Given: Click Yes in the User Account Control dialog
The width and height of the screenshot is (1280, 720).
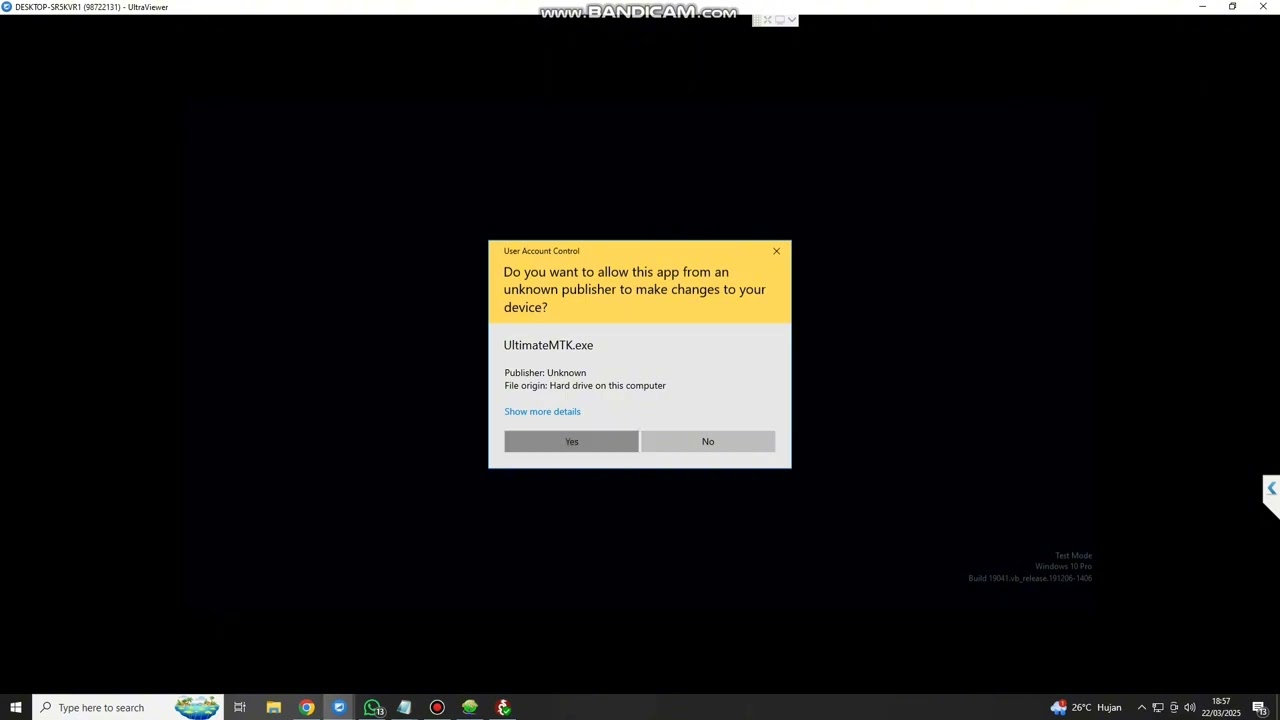Looking at the screenshot, I should click(571, 441).
